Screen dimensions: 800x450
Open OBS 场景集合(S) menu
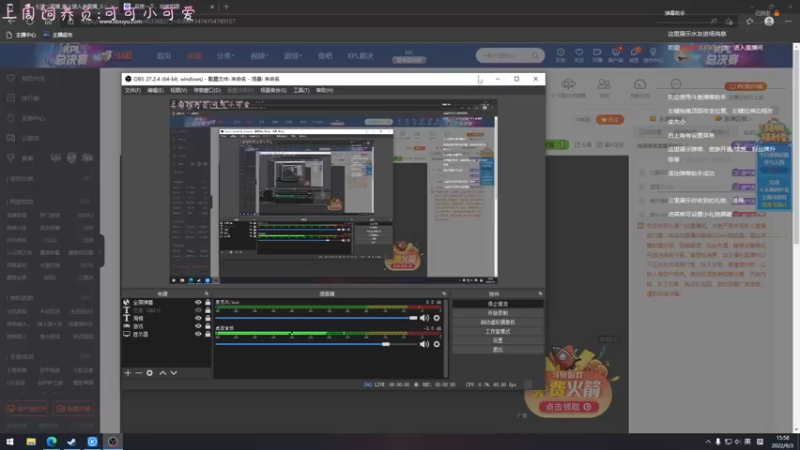(273, 90)
